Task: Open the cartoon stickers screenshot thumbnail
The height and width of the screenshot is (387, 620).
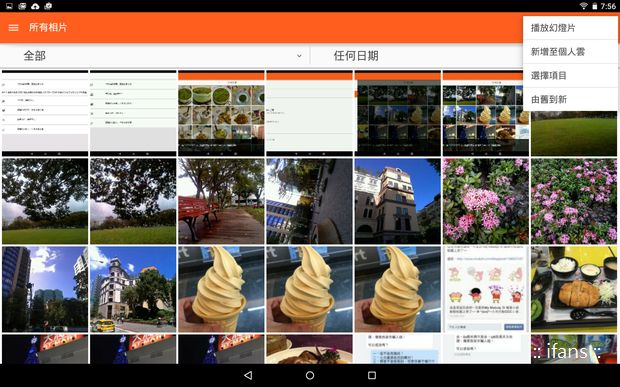Action: (x=486, y=289)
